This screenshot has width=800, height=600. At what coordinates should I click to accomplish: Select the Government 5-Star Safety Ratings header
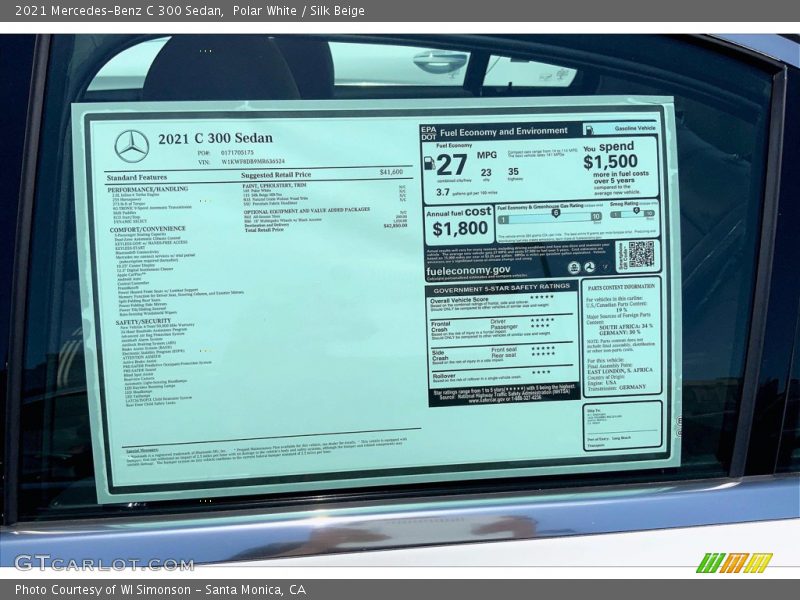[x=501, y=287]
